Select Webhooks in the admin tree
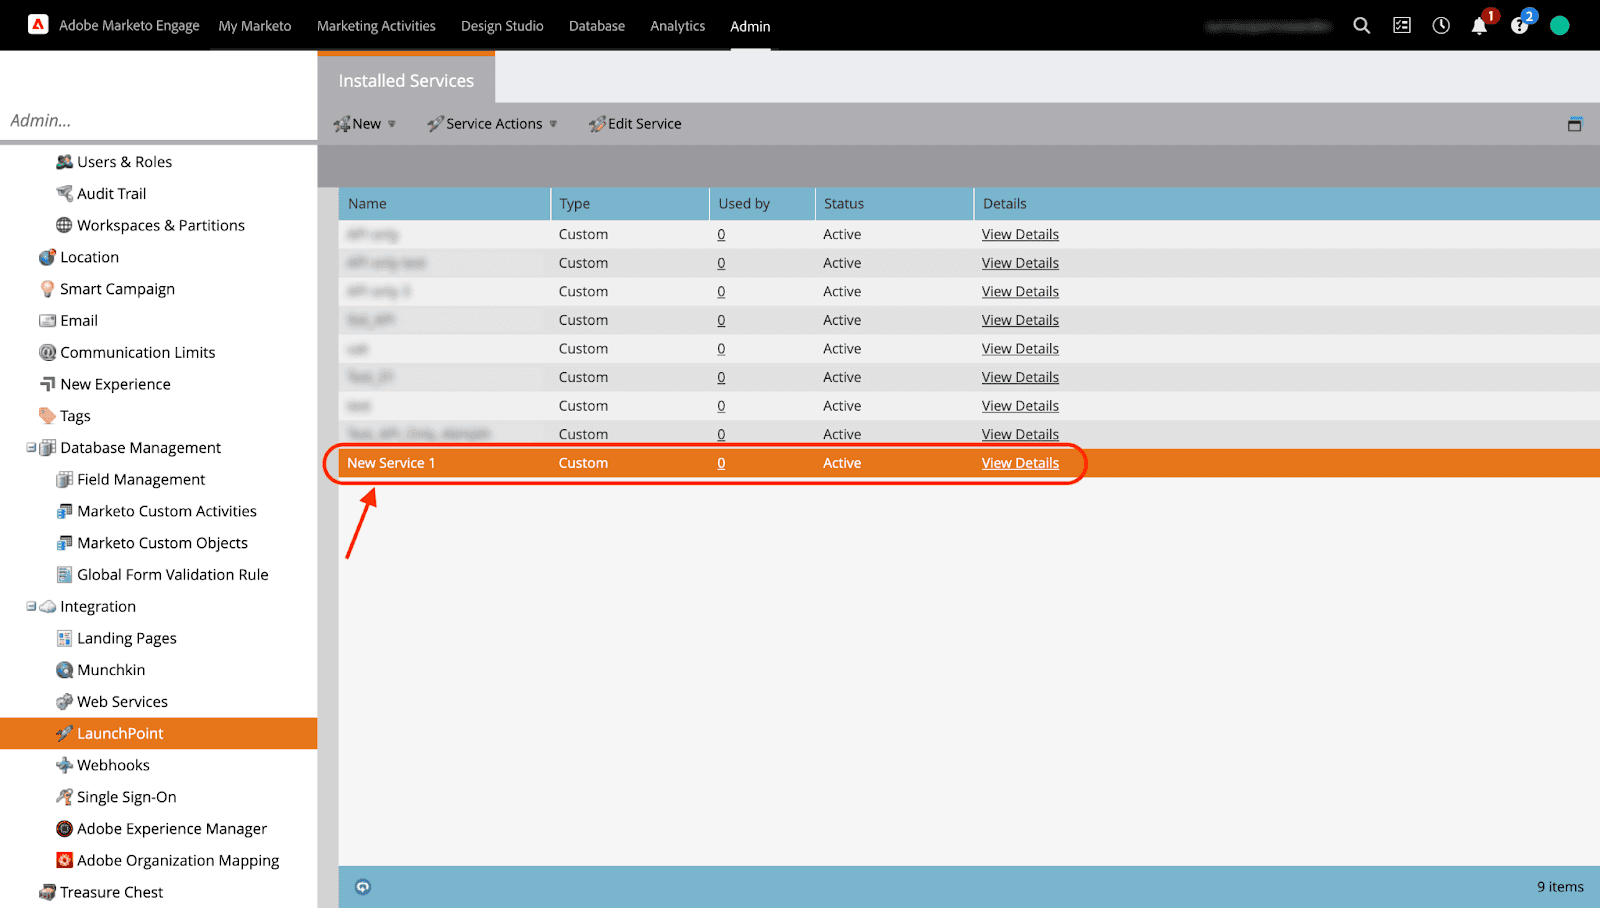 click(113, 765)
